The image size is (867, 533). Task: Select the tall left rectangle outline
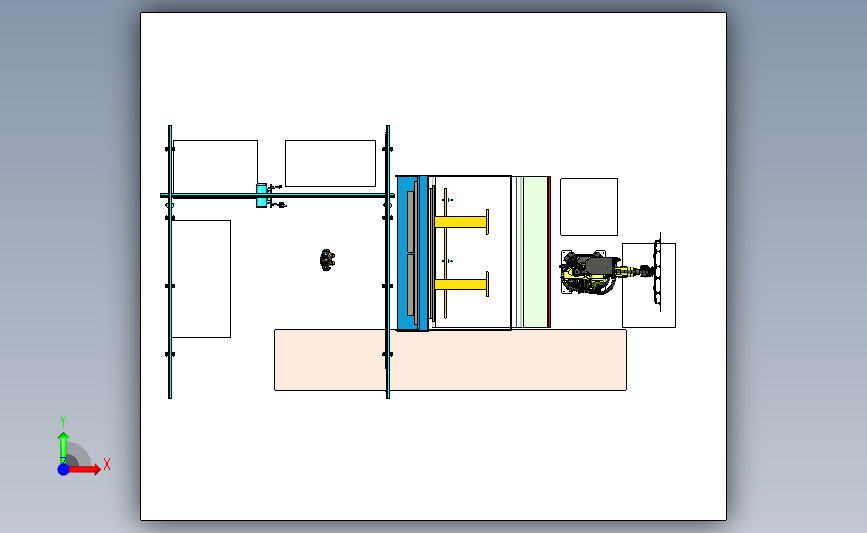click(x=201, y=279)
